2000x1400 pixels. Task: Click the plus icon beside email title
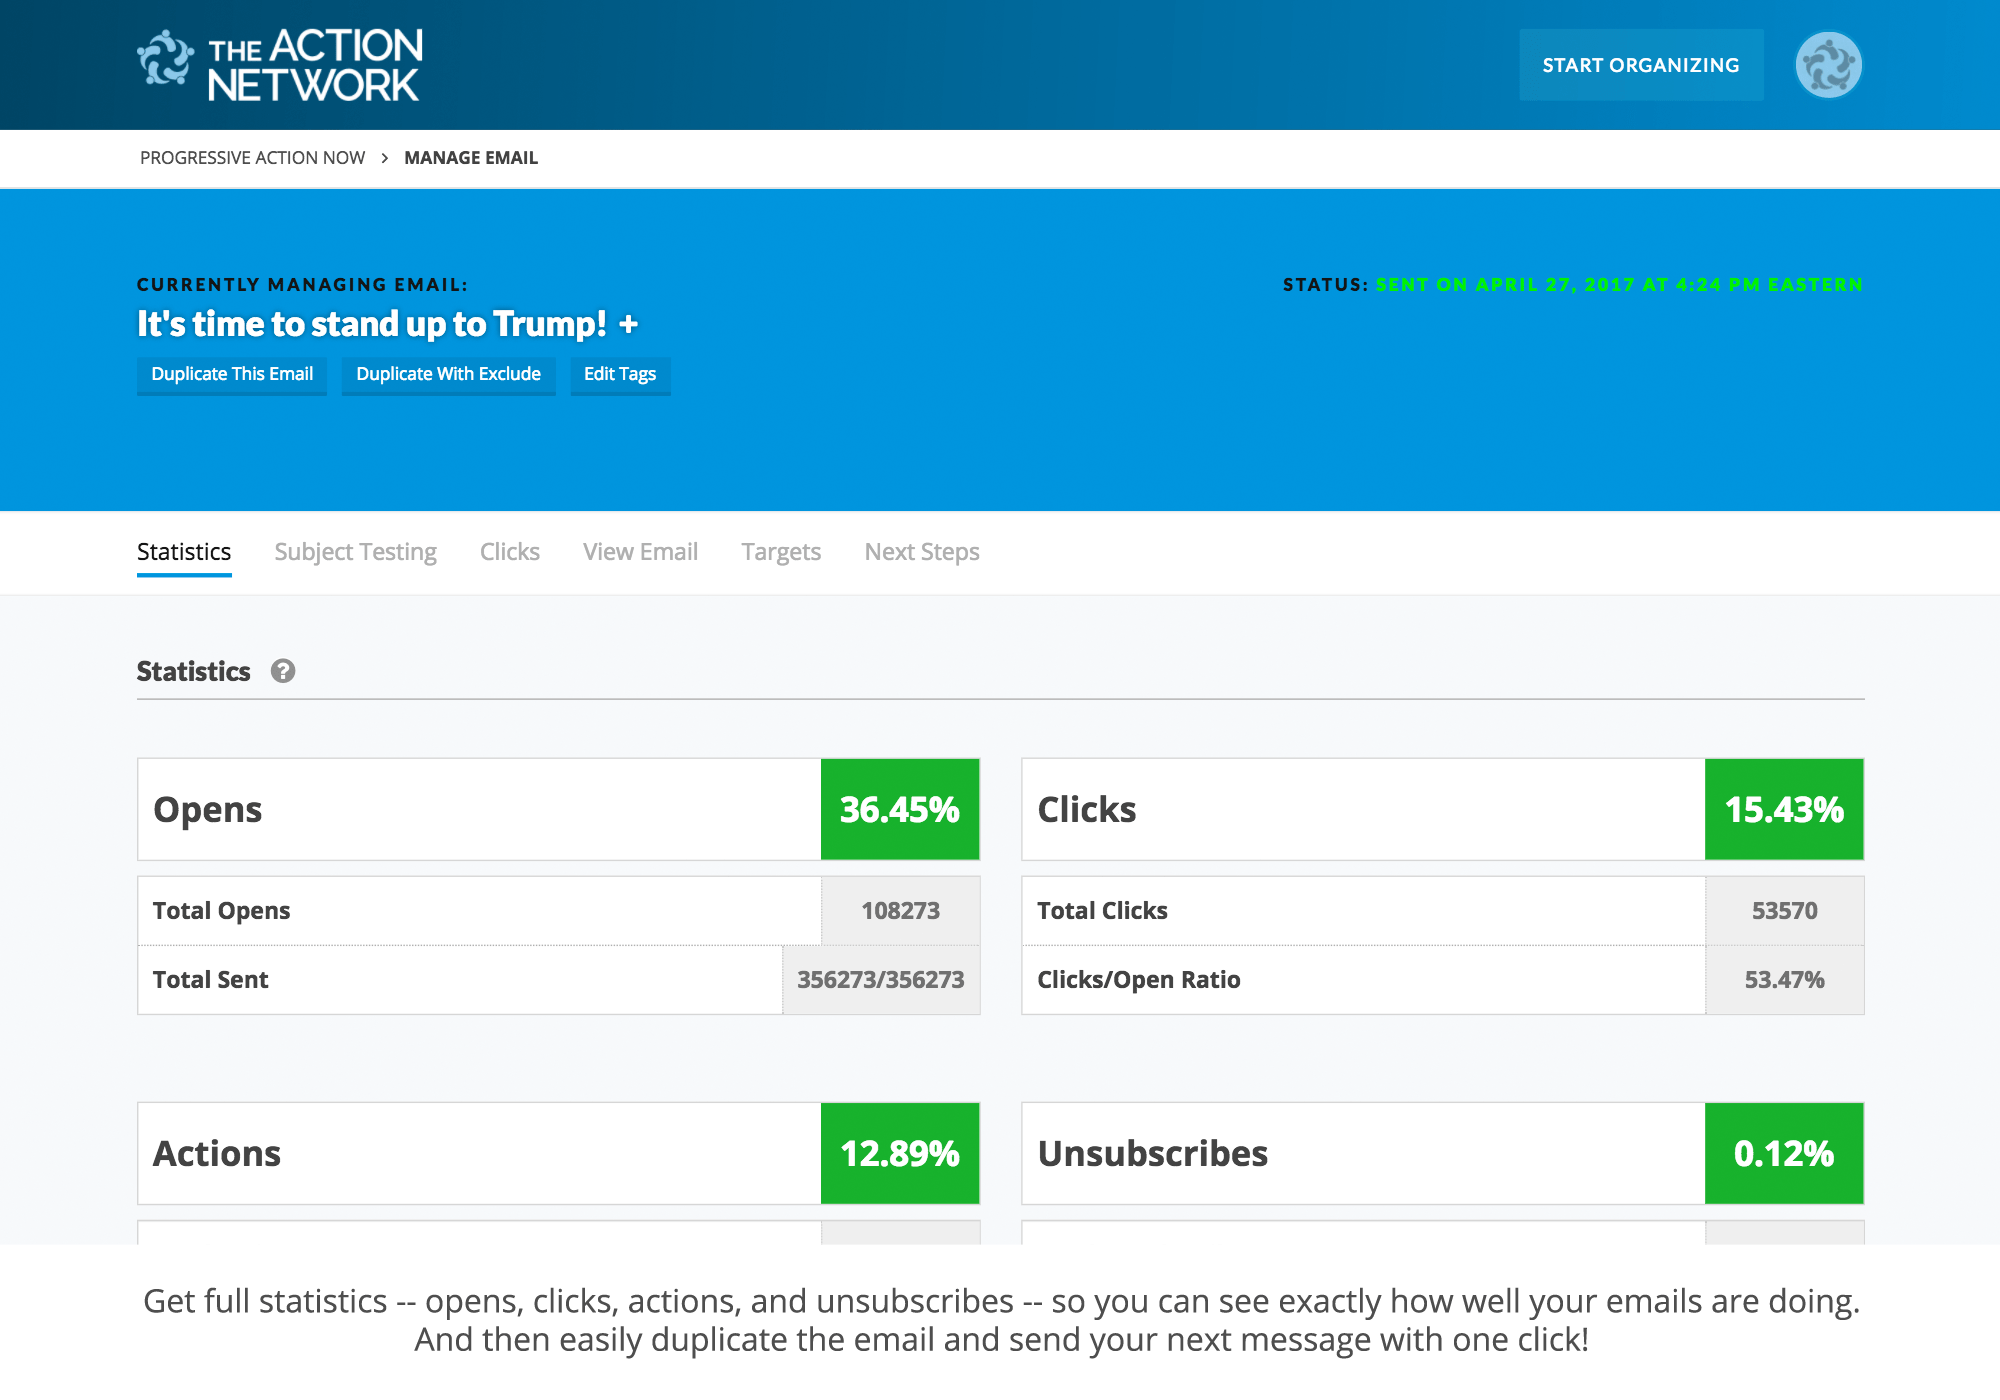[x=628, y=324]
